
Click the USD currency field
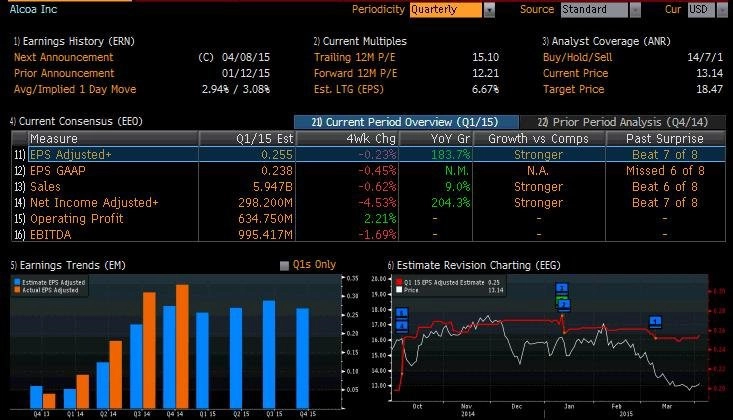coord(701,10)
